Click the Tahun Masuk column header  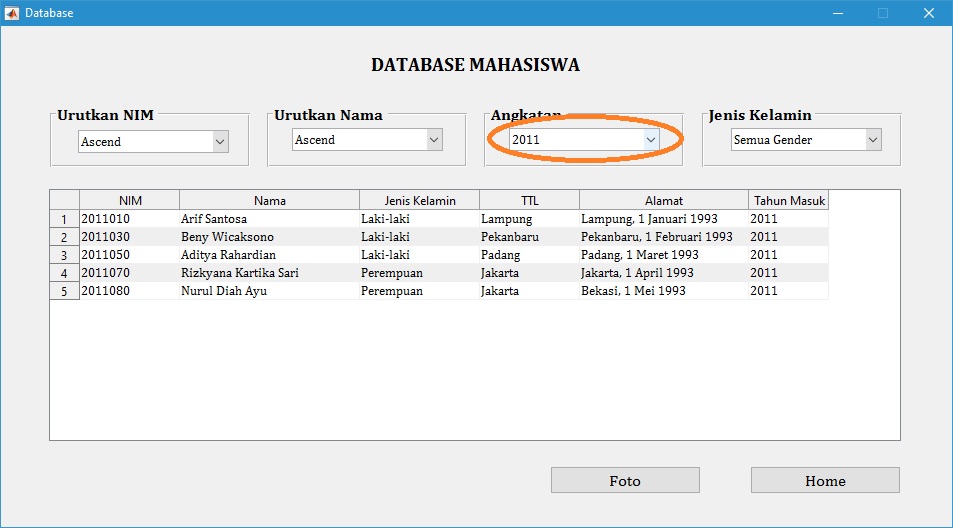(x=789, y=201)
